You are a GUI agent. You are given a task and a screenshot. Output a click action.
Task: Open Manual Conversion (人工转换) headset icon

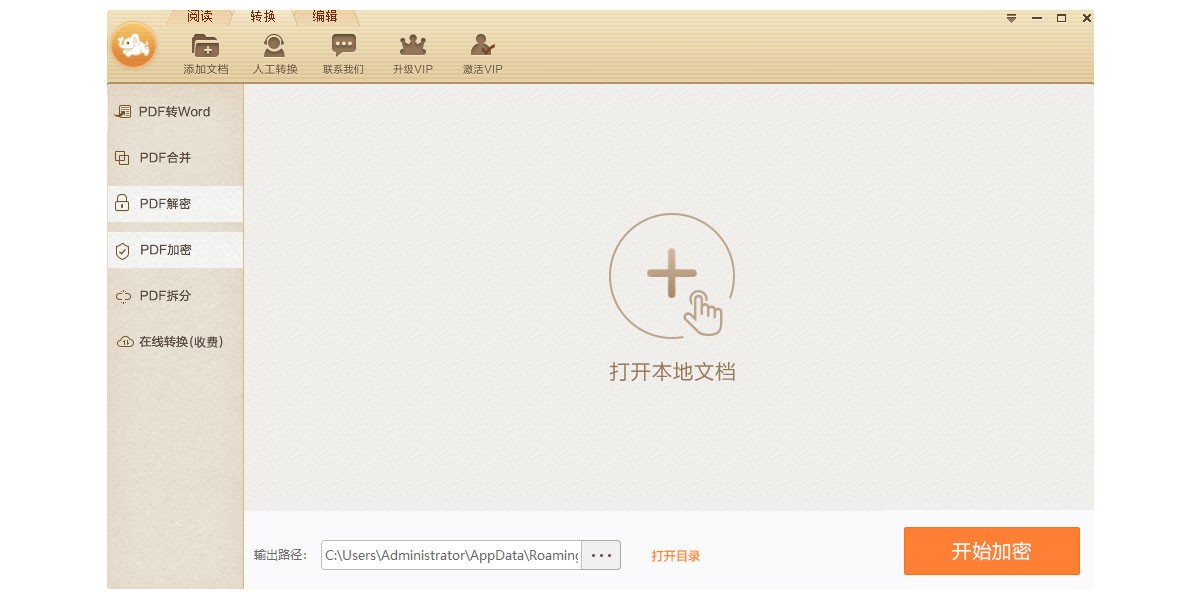click(274, 46)
